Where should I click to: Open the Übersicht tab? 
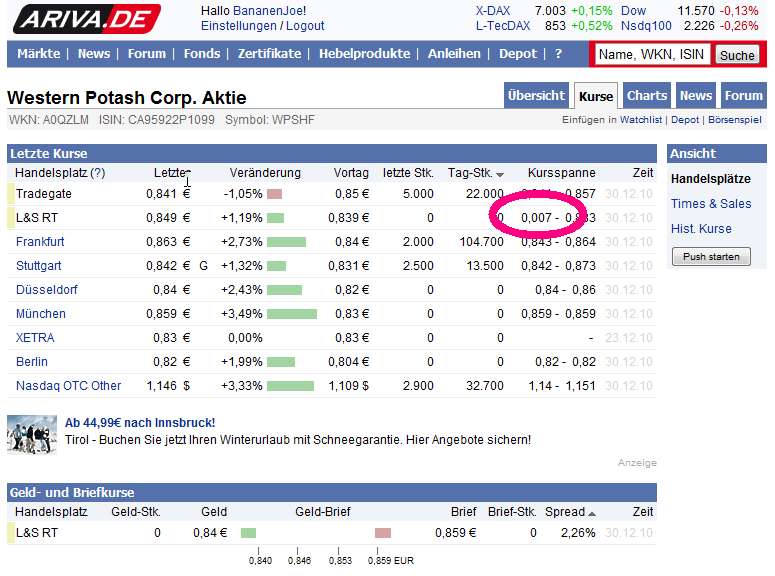(536, 96)
